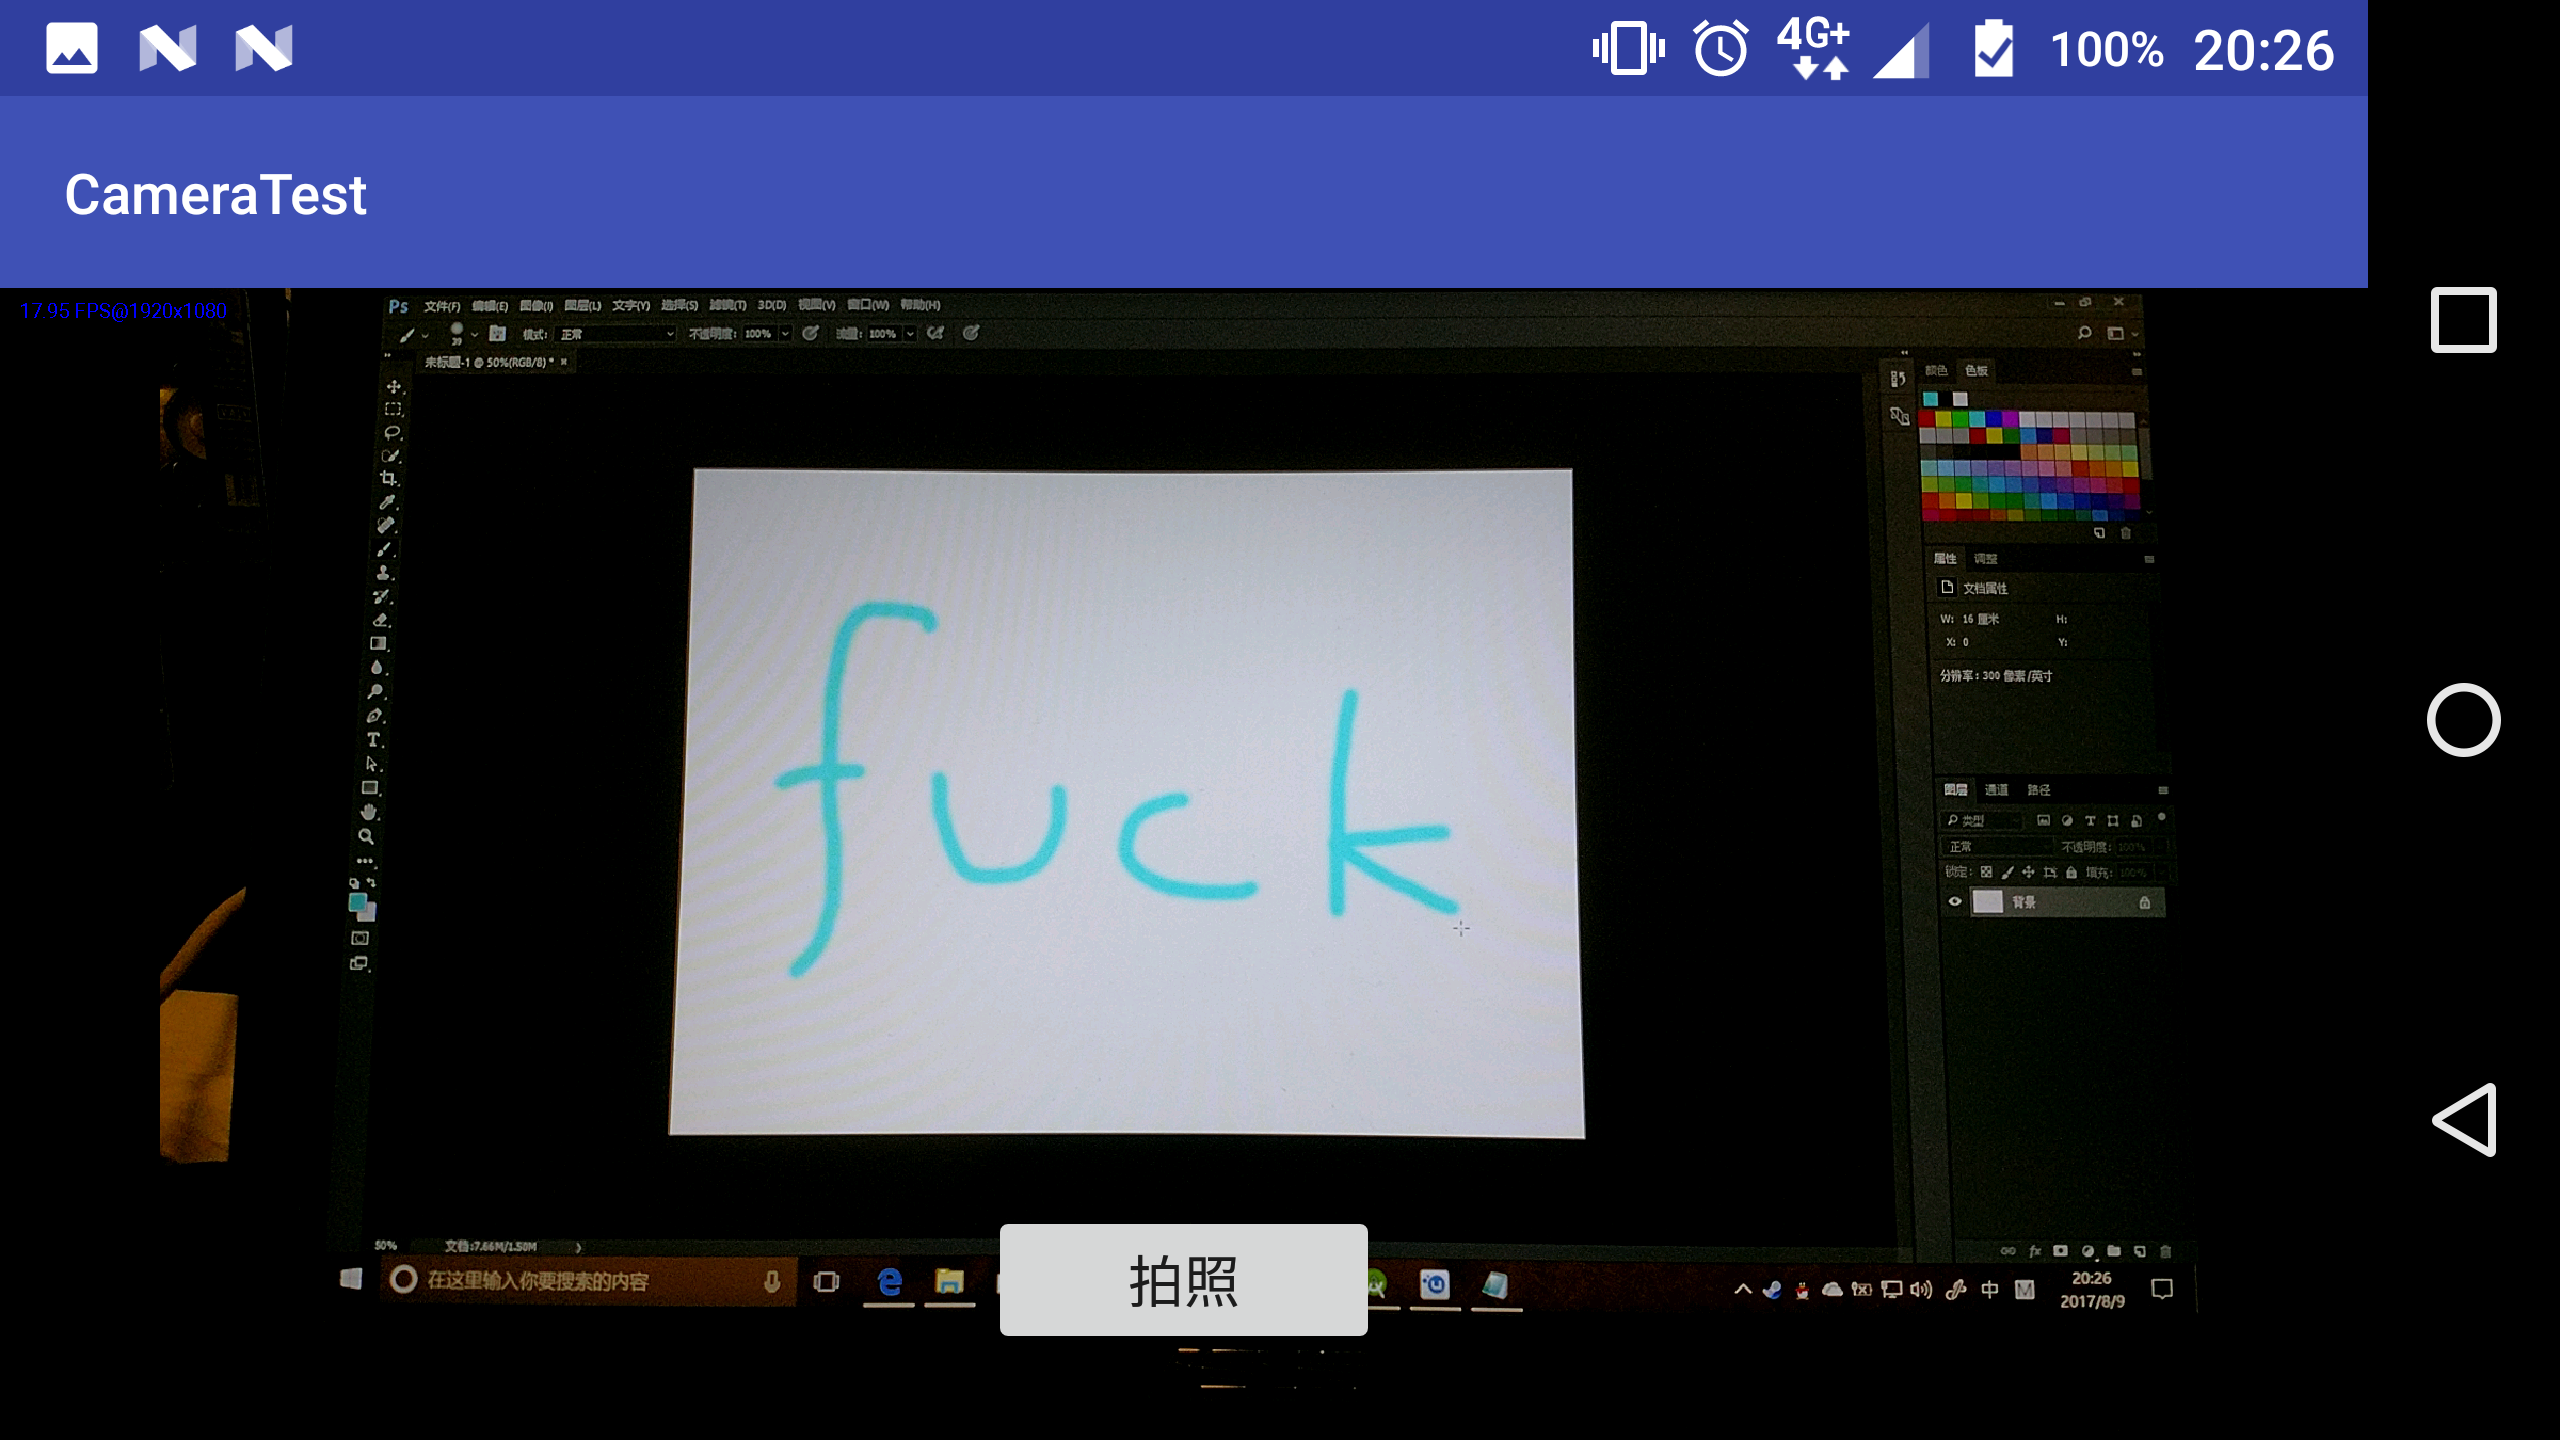Viewport: 2560px width, 1440px height.
Task: Enable airbrush-style build-up icon
Action: coord(936,333)
